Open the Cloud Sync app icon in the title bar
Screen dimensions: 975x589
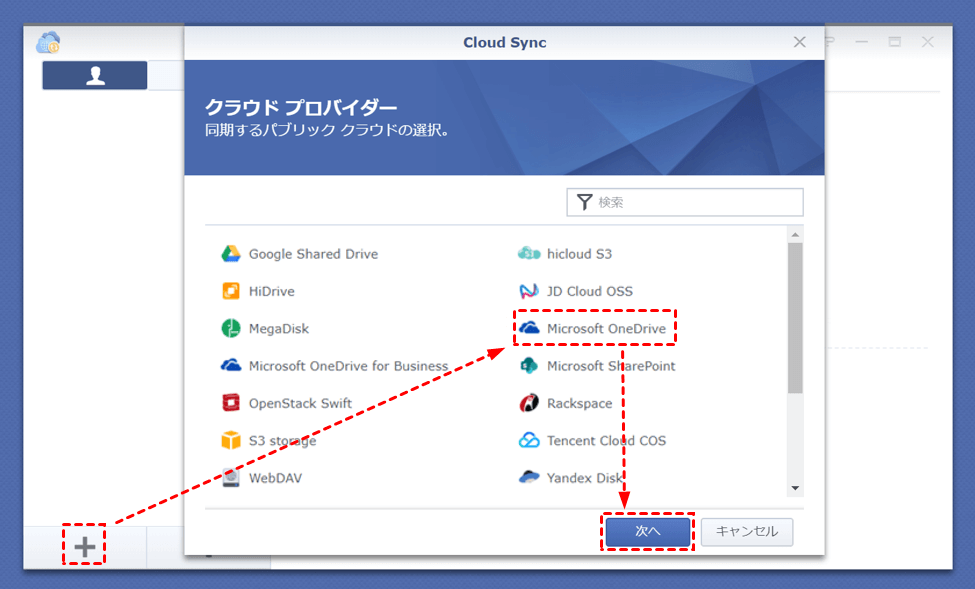(x=48, y=42)
